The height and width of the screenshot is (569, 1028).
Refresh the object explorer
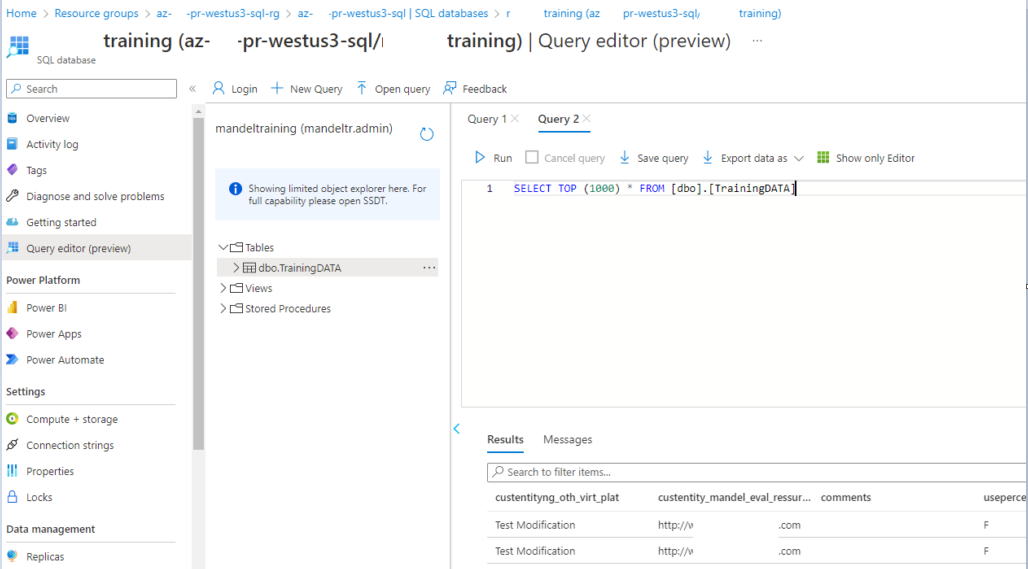[427, 134]
